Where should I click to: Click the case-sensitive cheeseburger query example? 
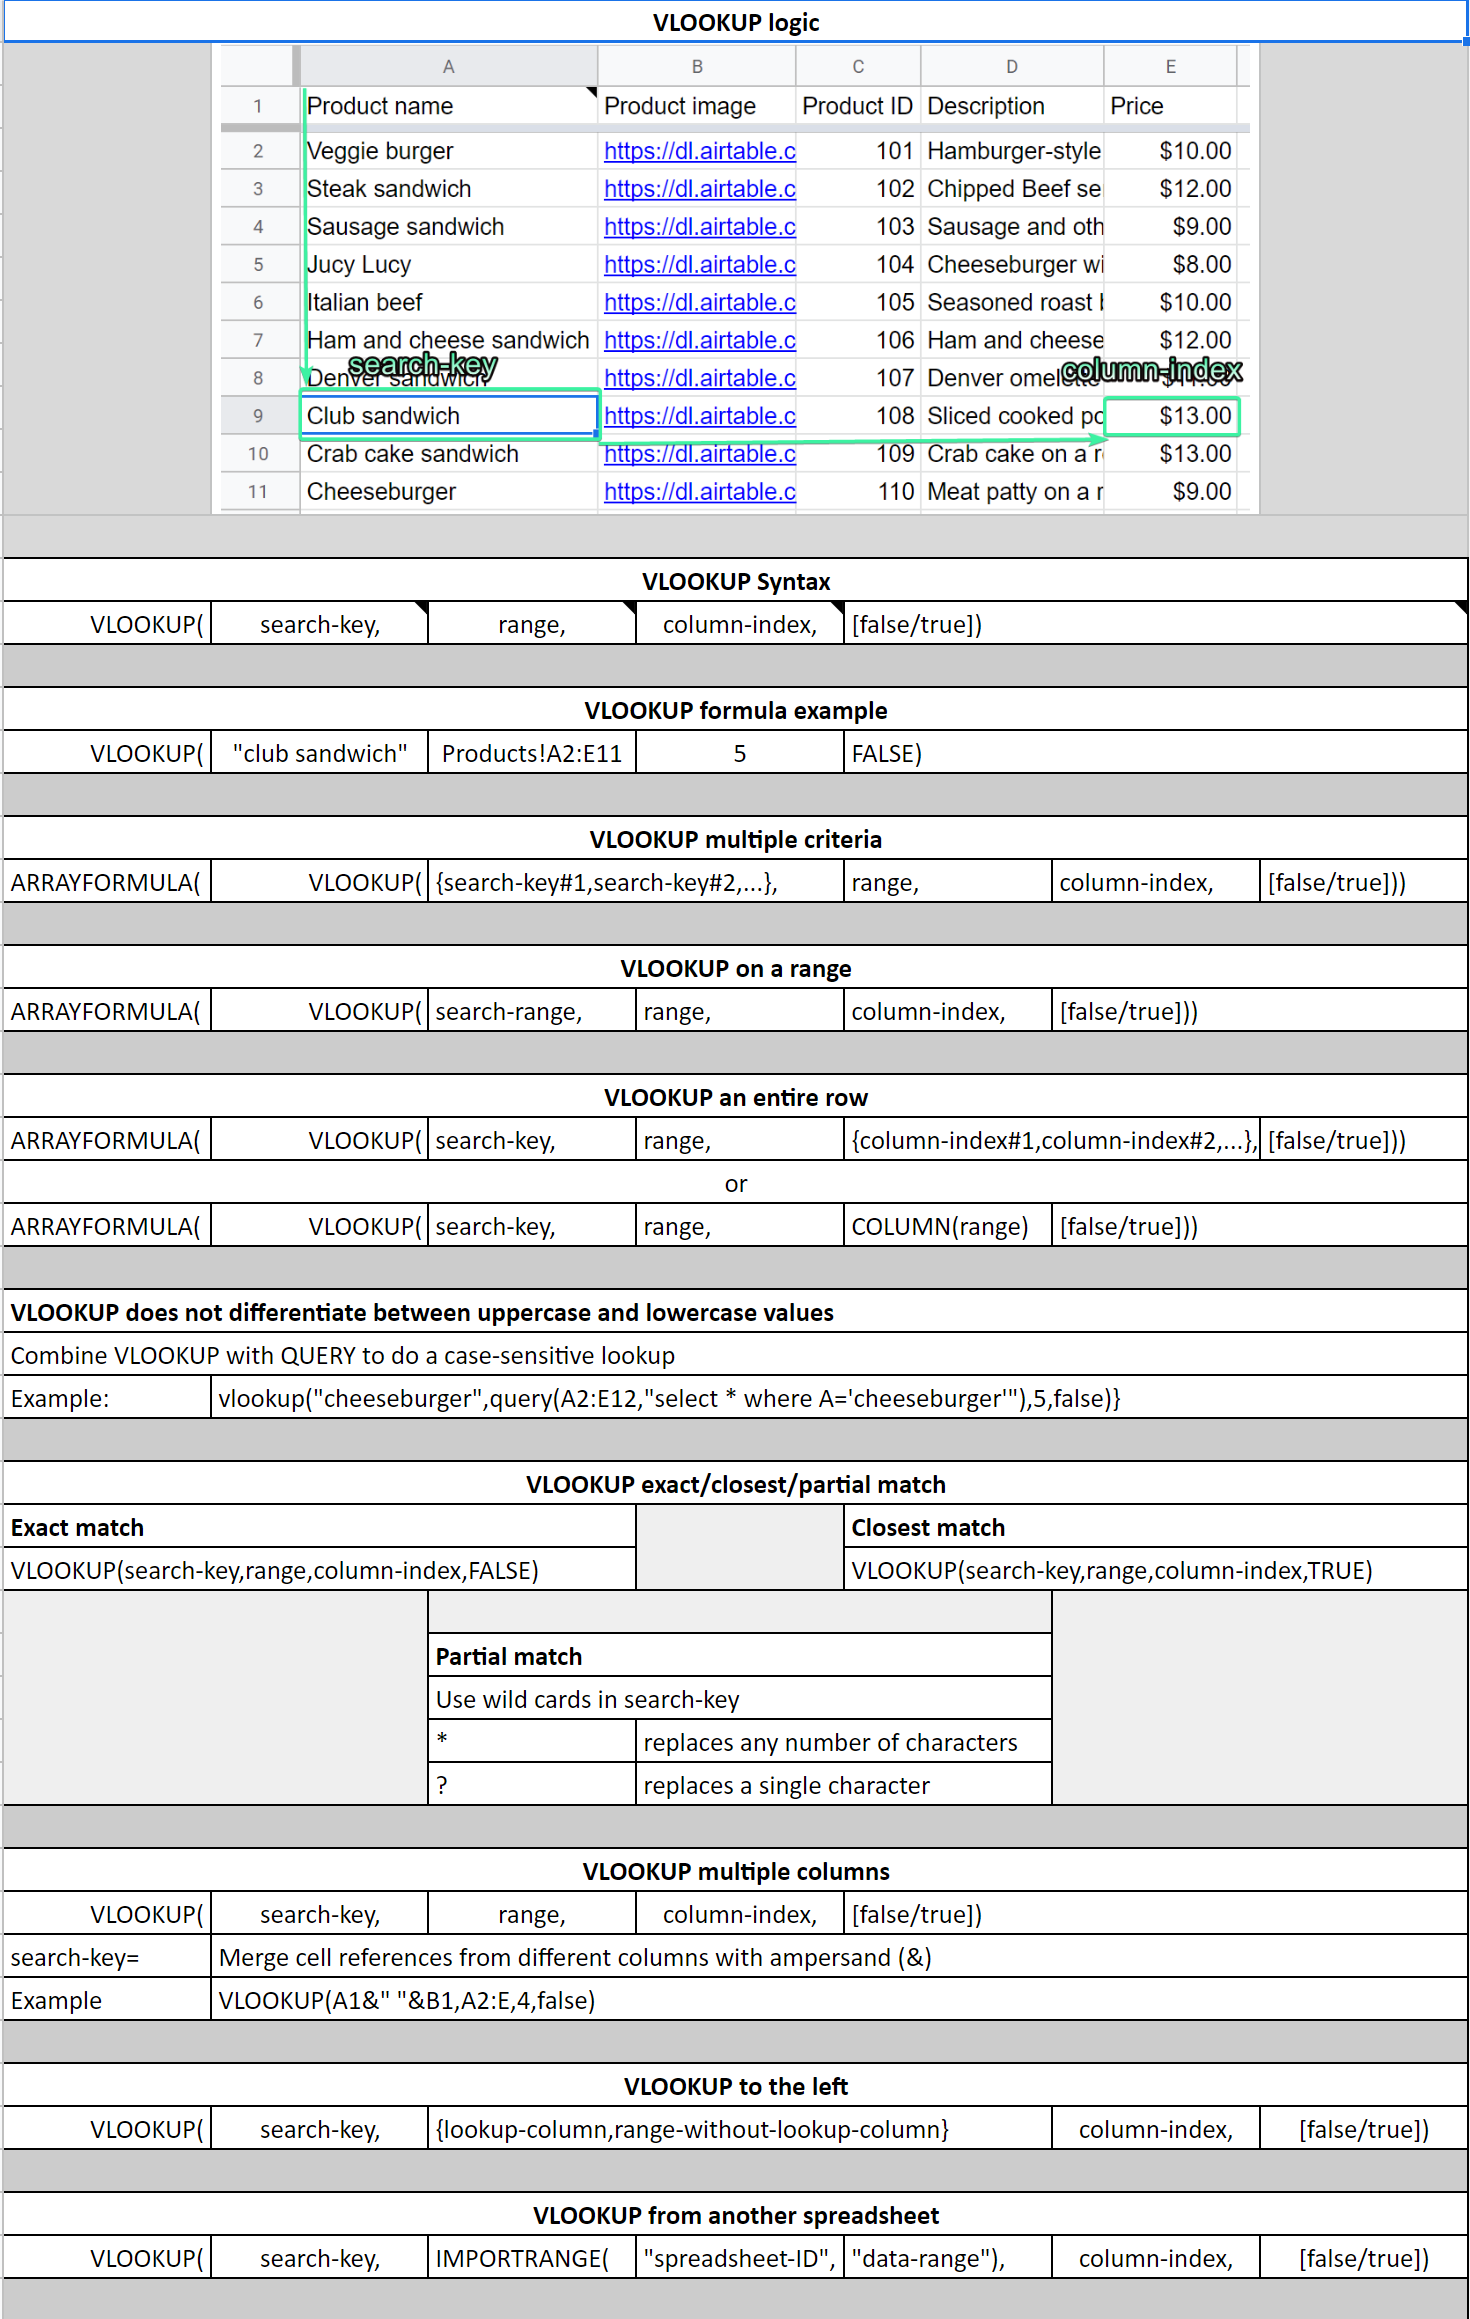tap(839, 1398)
